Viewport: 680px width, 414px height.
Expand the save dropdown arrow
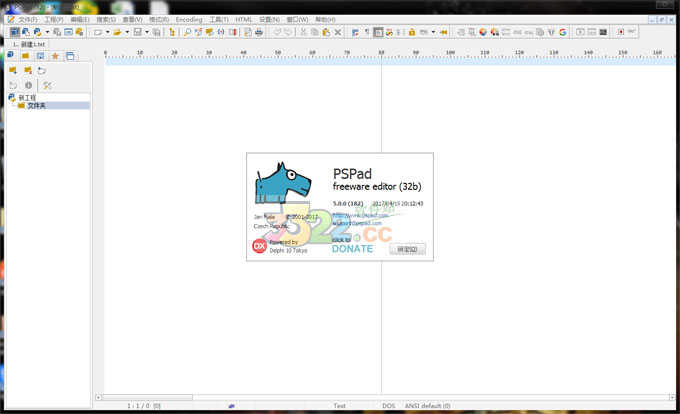pyautogui.click(x=147, y=32)
